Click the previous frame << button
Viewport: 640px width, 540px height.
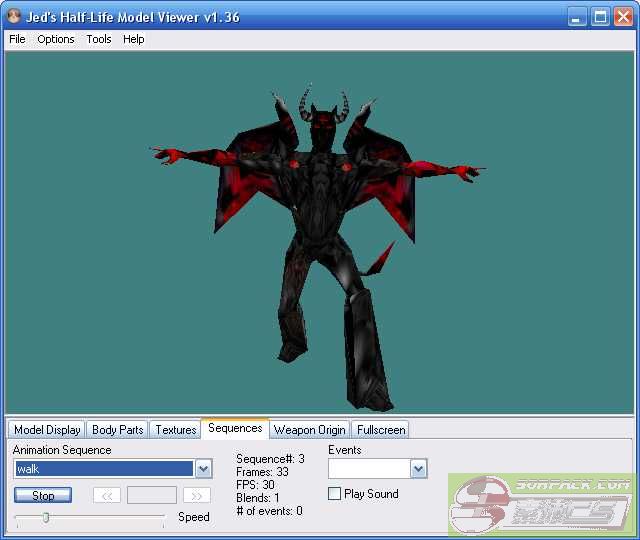click(x=107, y=495)
